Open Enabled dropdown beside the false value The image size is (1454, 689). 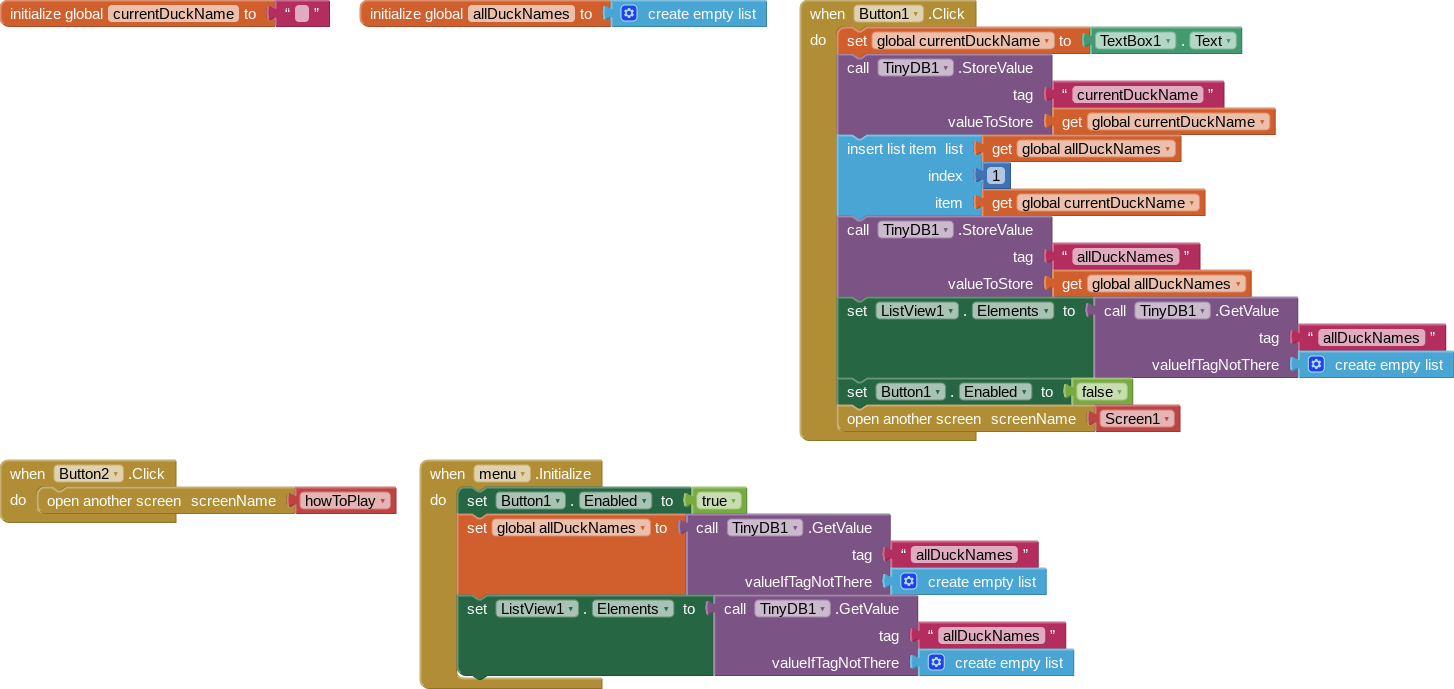995,392
